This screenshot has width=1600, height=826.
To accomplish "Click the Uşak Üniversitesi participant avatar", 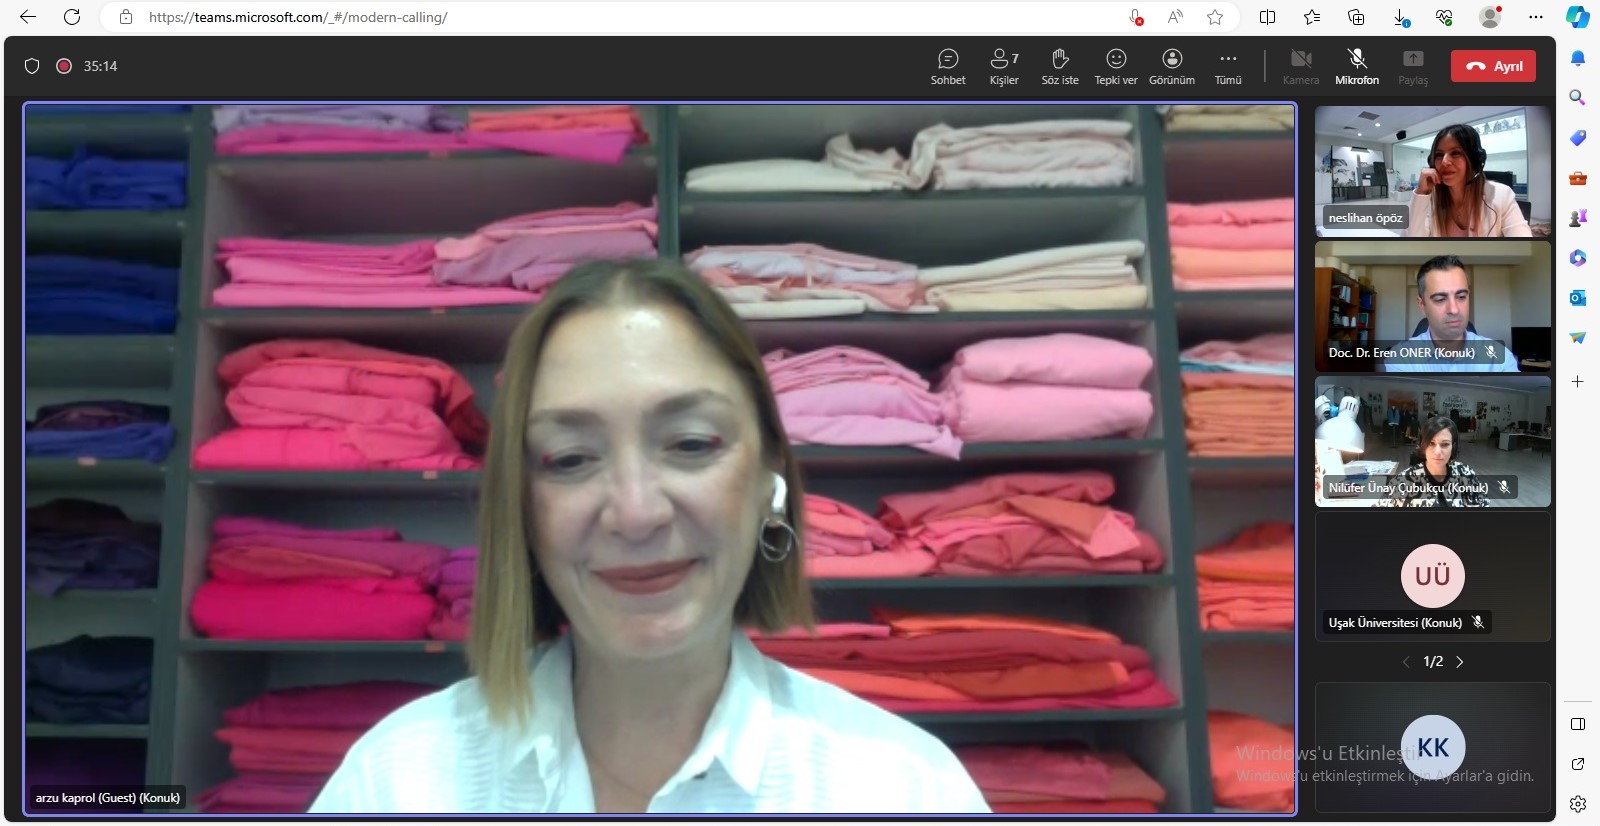I will pos(1432,576).
